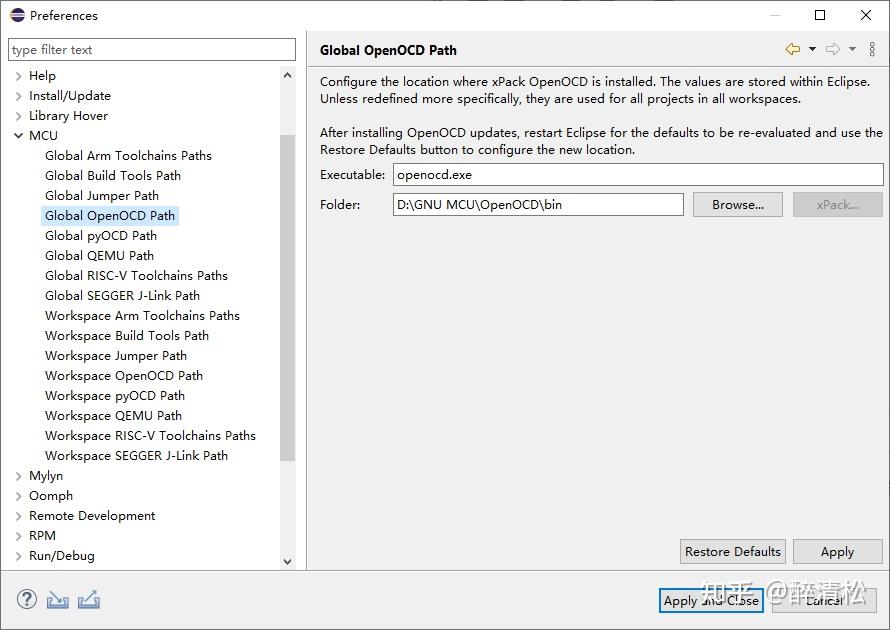Focus the Executable text field
The image size is (890, 630).
(638, 175)
